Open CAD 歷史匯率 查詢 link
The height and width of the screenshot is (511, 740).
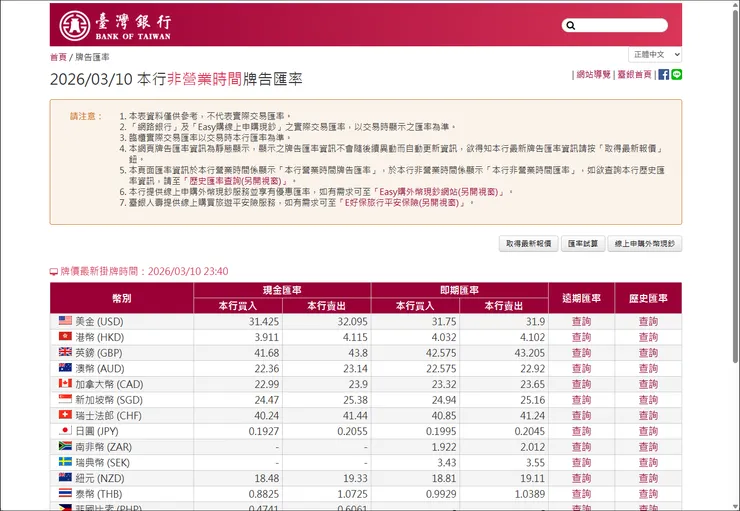click(x=648, y=384)
